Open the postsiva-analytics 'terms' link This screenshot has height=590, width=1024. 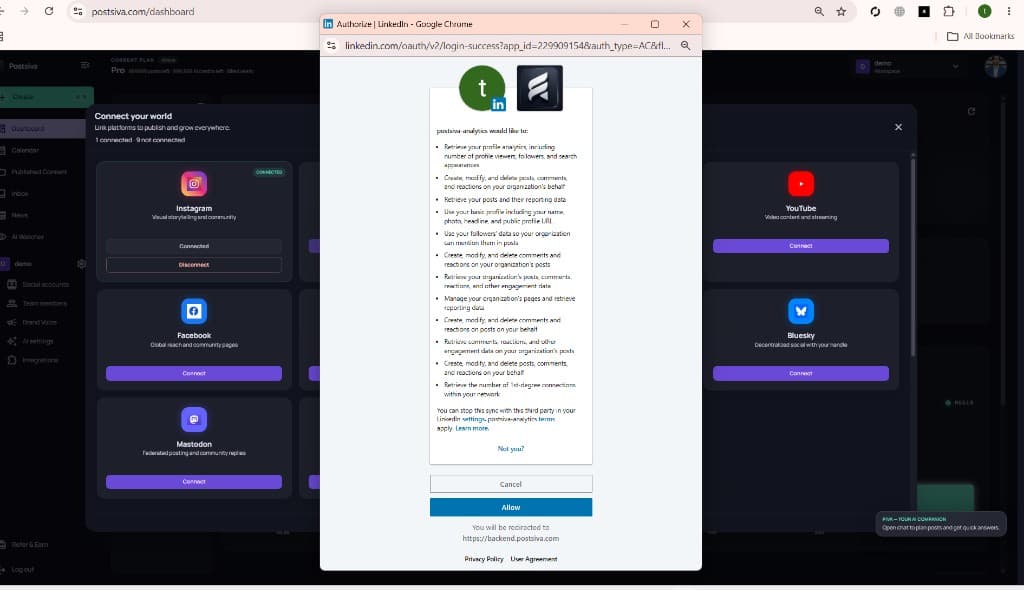coord(546,419)
